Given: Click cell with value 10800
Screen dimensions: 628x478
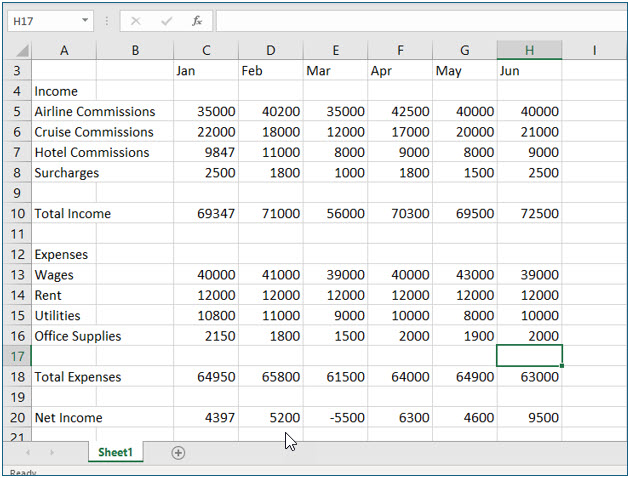Looking at the screenshot, I should [x=206, y=315].
